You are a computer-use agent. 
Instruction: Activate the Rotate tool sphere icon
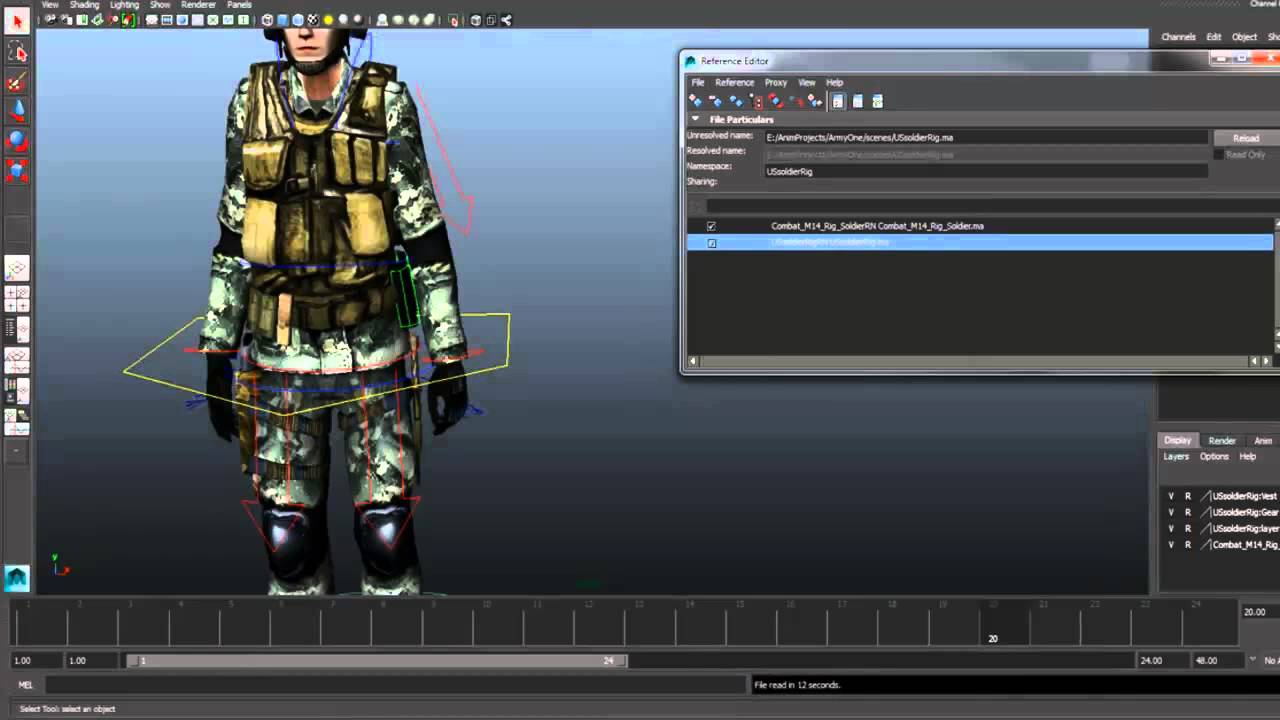(17, 141)
